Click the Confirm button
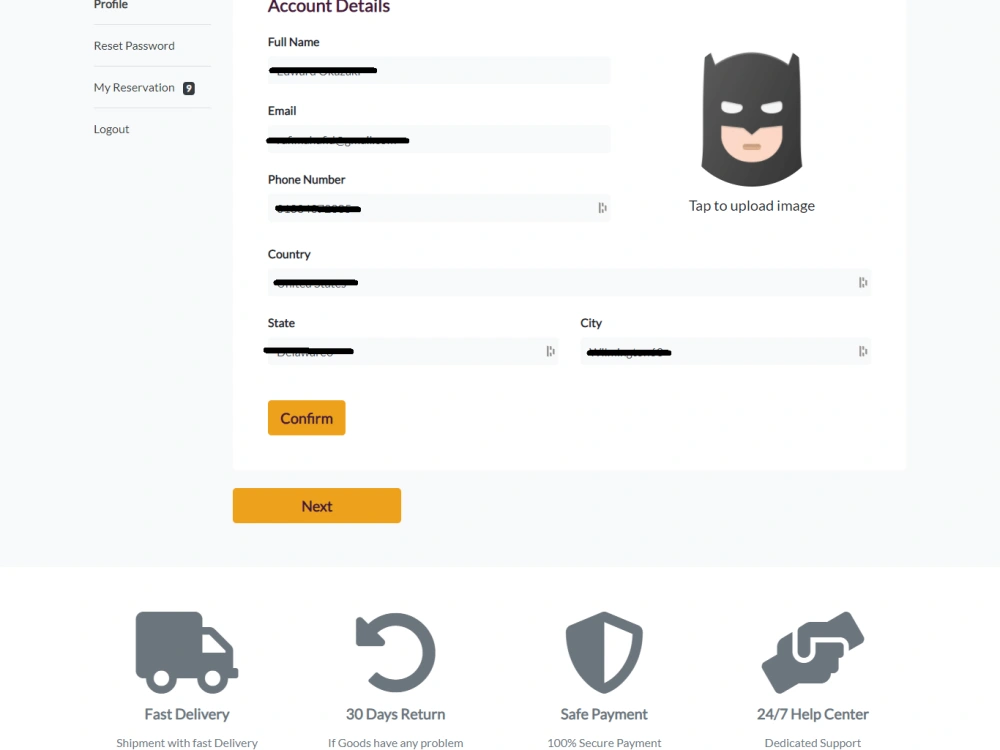1000x750 pixels. 307,418
